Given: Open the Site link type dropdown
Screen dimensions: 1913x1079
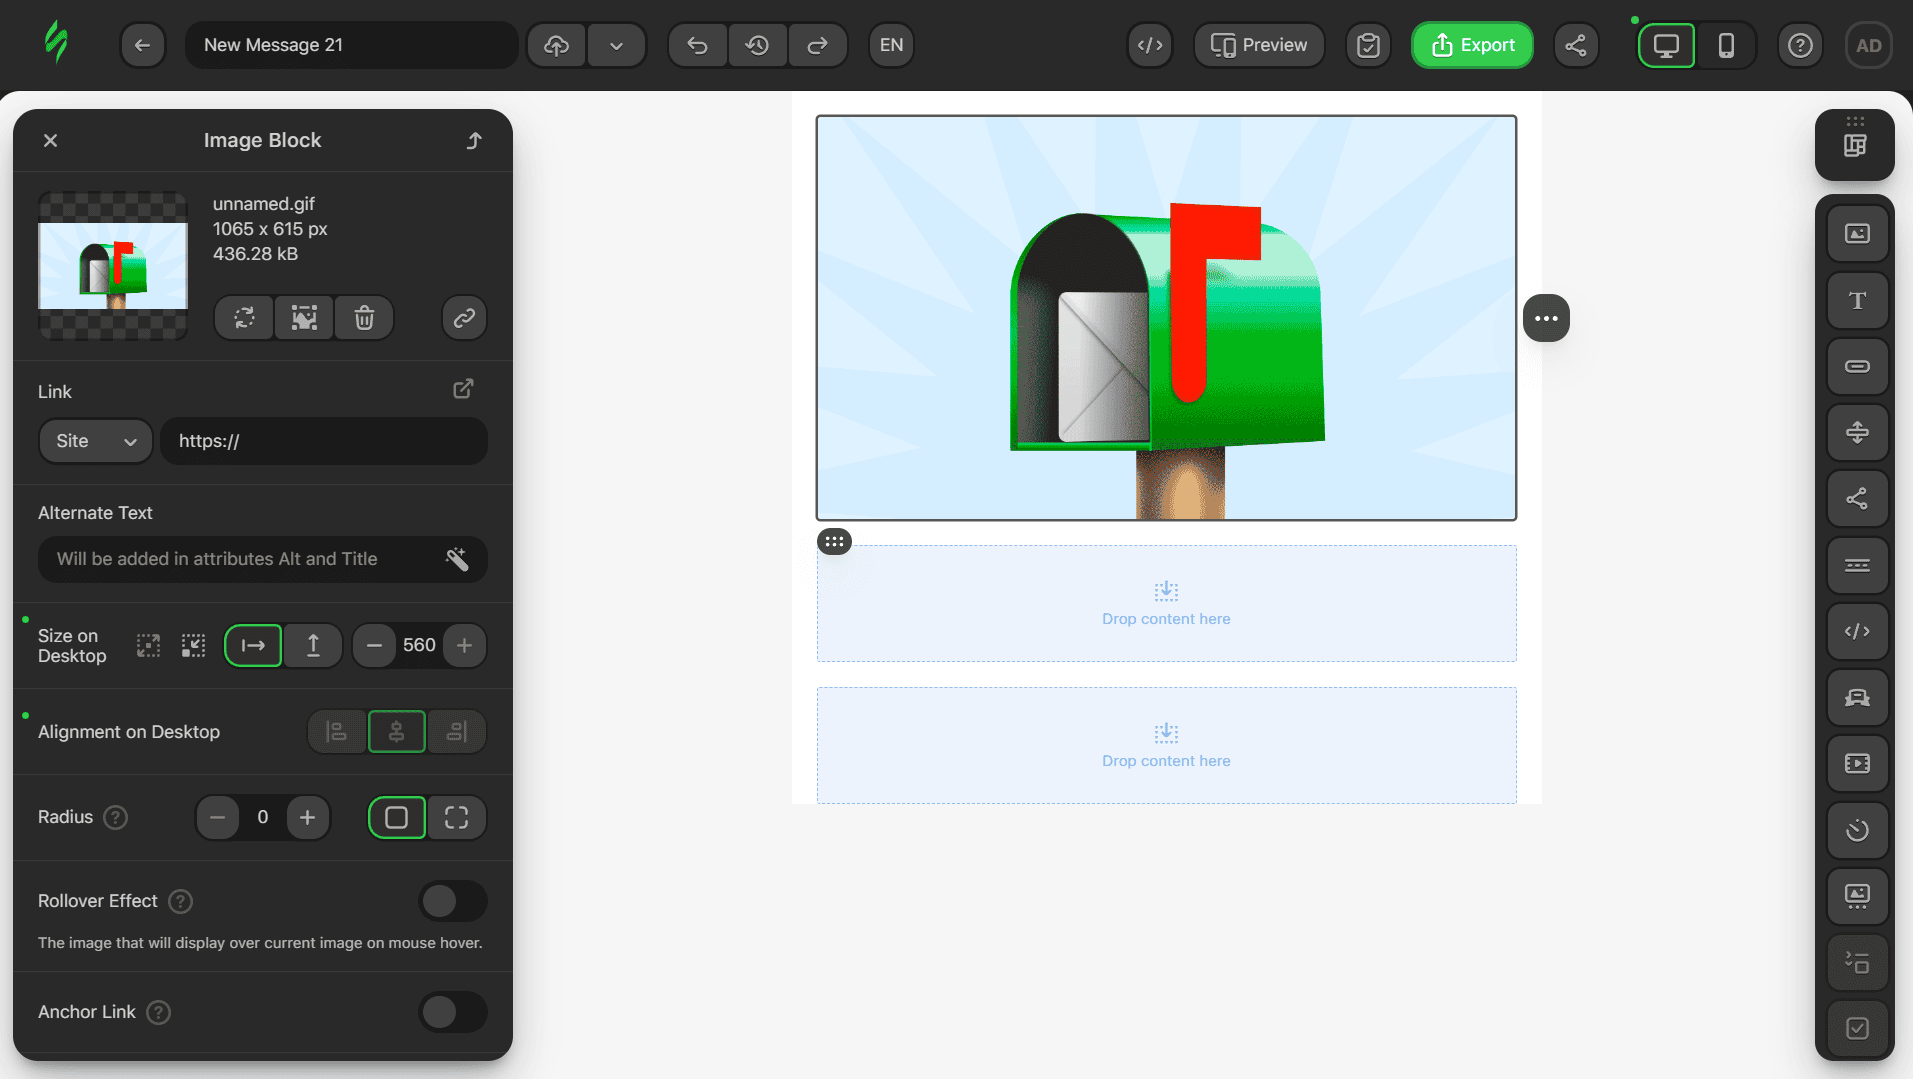Looking at the screenshot, I should [94, 440].
